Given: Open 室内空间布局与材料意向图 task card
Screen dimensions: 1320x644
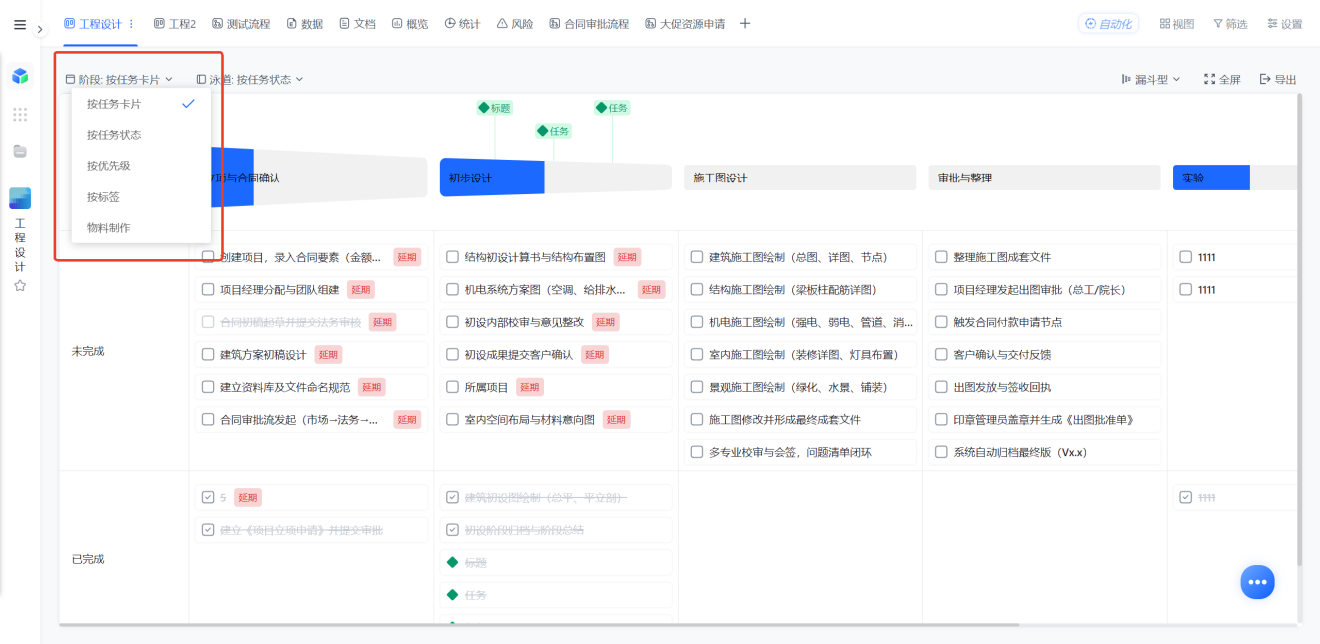Looking at the screenshot, I should pyautogui.click(x=556, y=419).
